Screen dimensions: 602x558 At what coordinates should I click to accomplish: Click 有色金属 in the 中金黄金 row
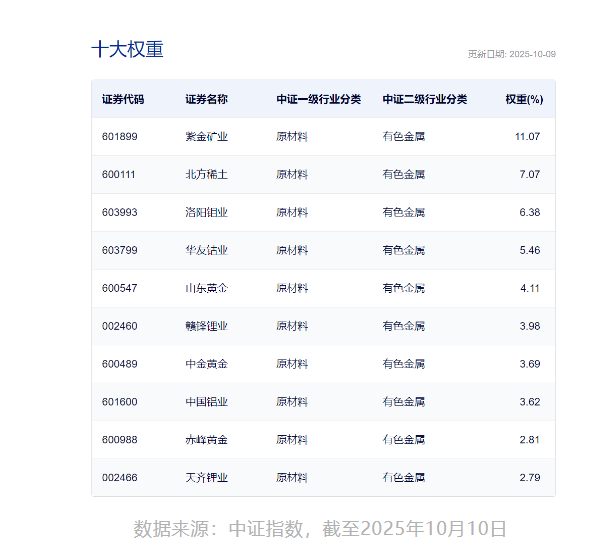[x=404, y=364]
